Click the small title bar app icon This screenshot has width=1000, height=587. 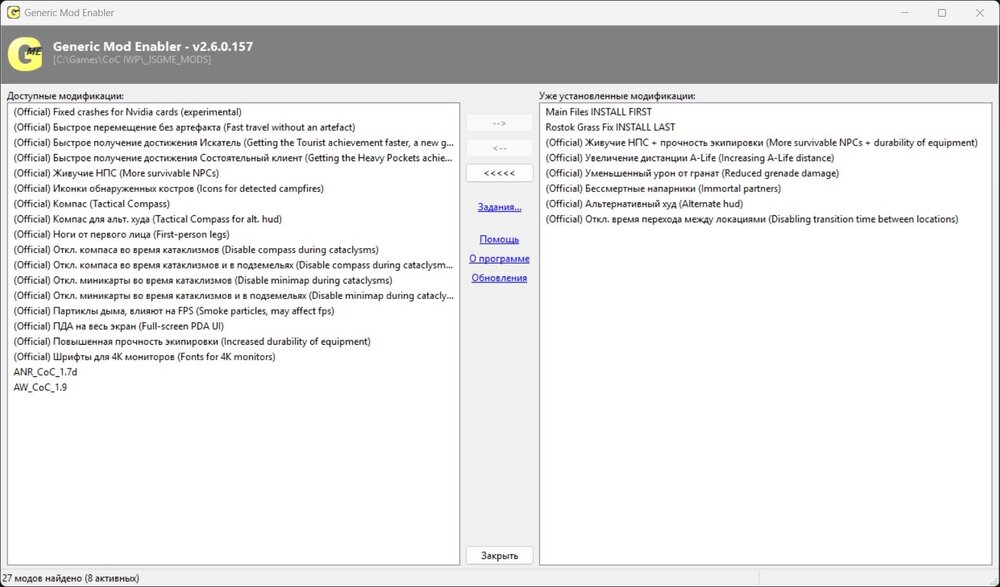tap(13, 12)
